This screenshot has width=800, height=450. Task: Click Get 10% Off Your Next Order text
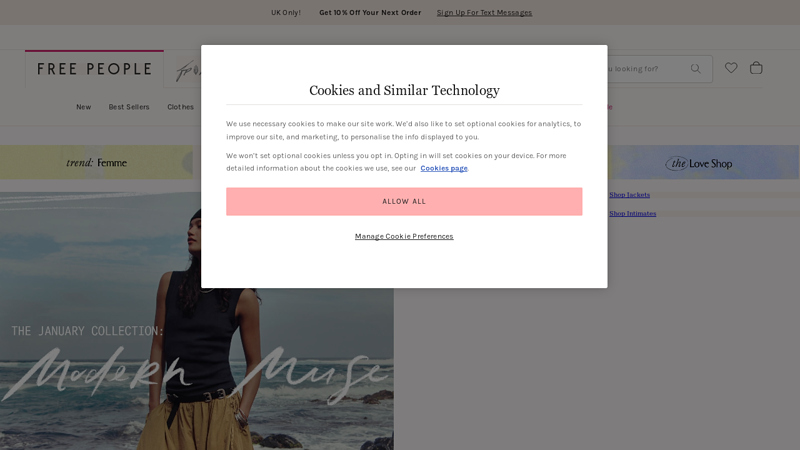point(370,13)
